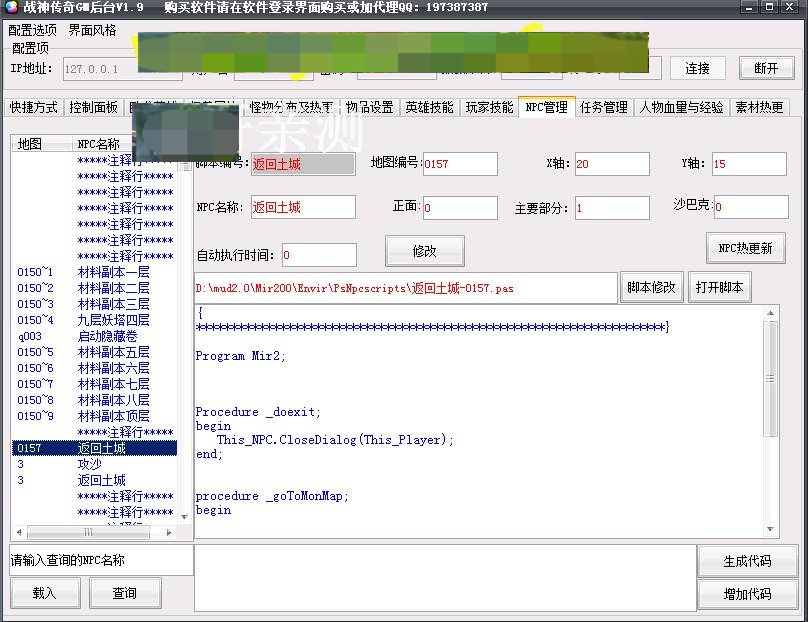Image resolution: width=808 pixels, height=622 pixels.
Task: Select 九层妖塔四层 in the NPC list
Action: (x=114, y=320)
